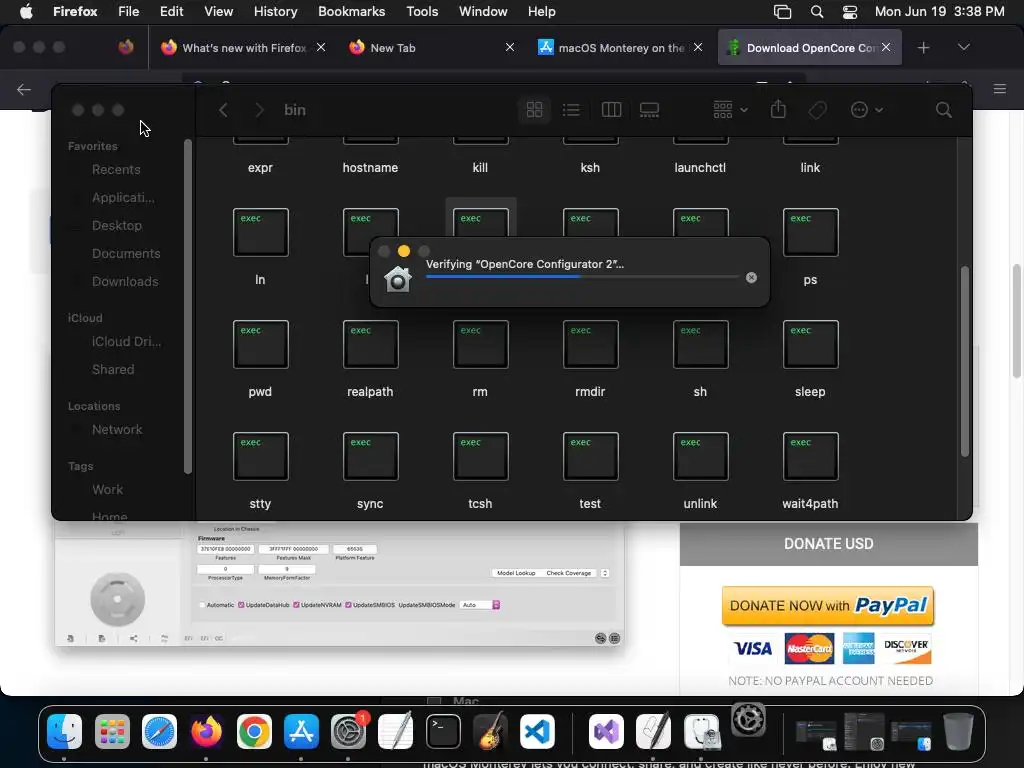Select the unlink exec file
The height and width of the screenshot is (768, 1024).
coord(700,457)
